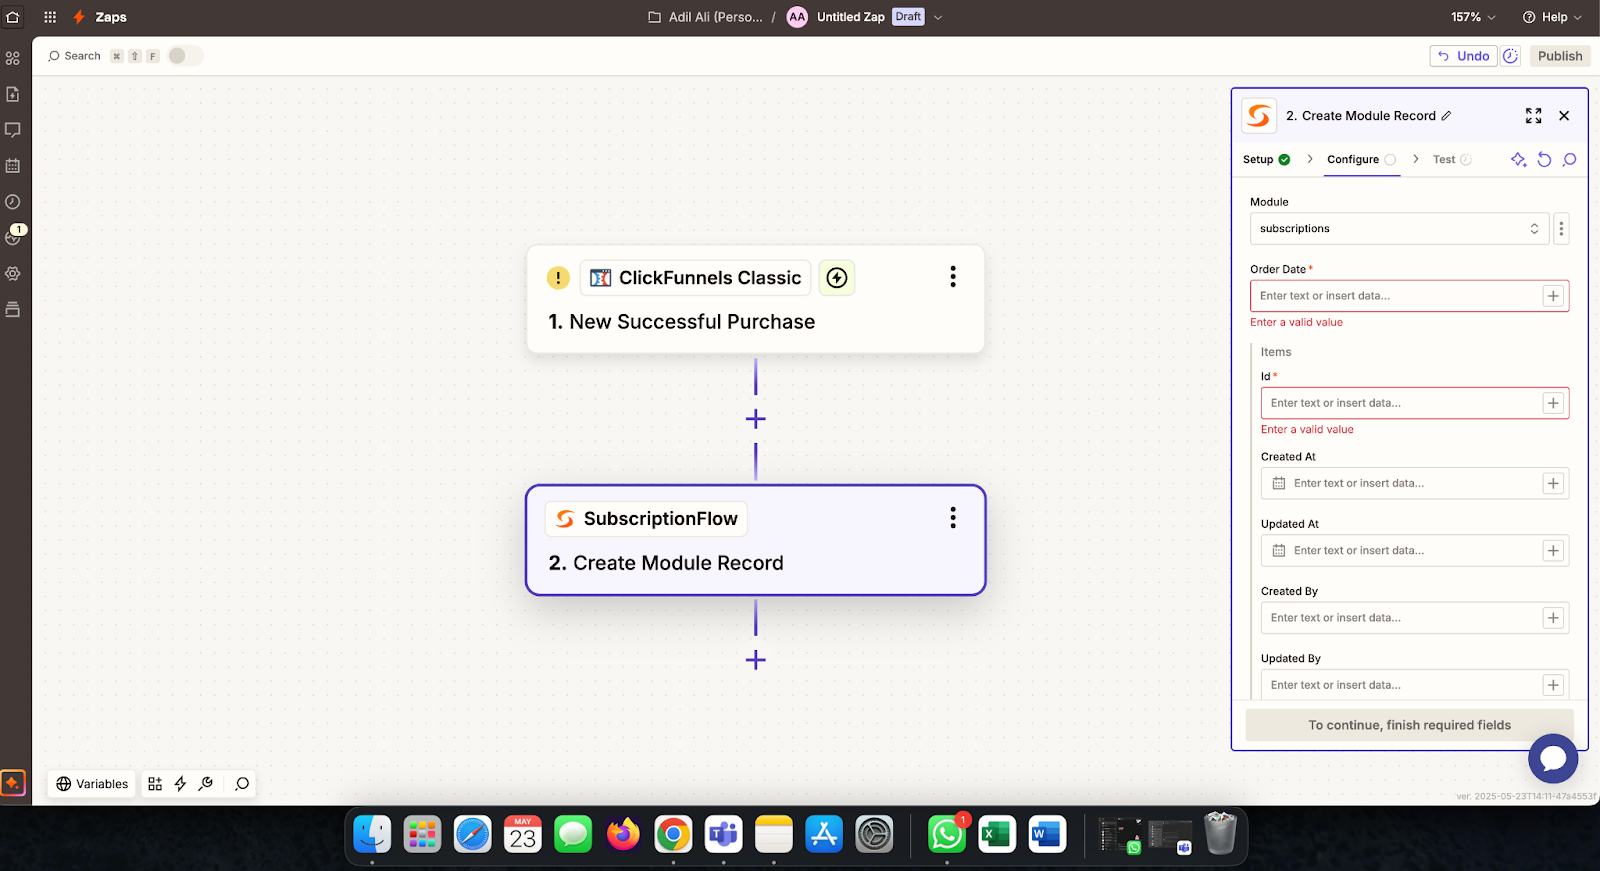Open the history clock icon in left sidebar
The height and width of the screenshot is (871, 1600).
point(13,202)
